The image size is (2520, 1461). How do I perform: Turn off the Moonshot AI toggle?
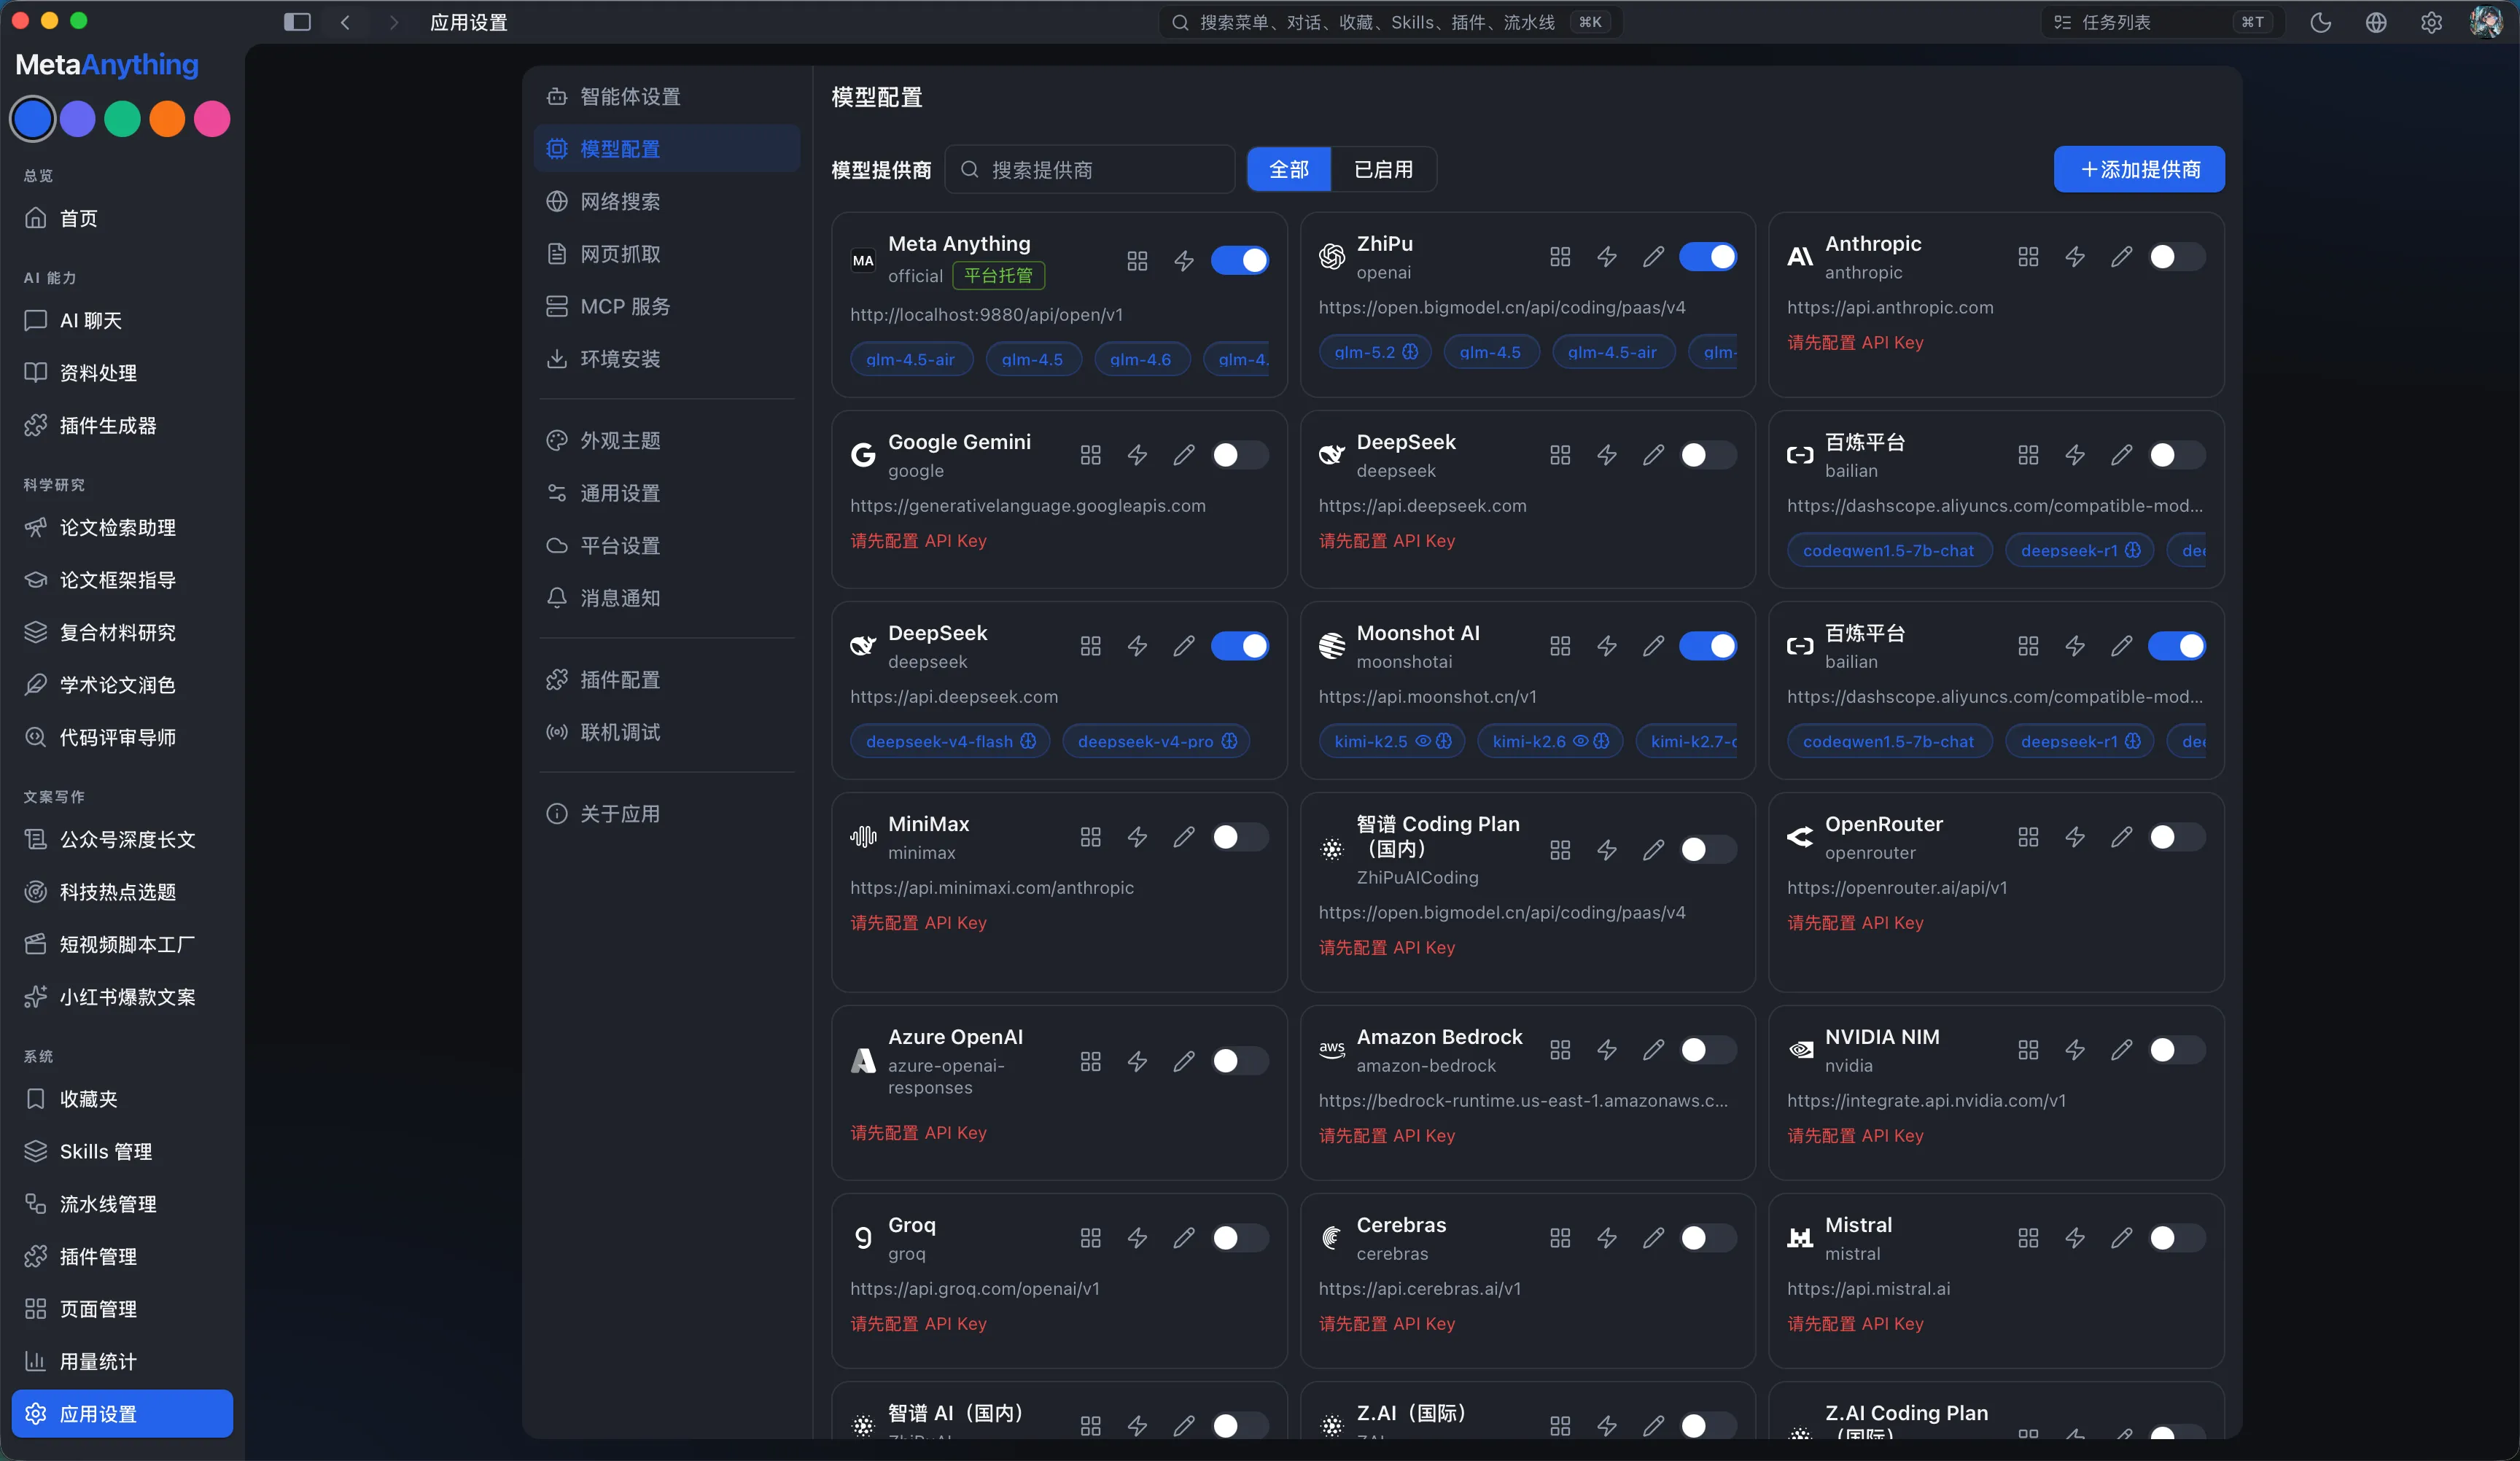click(1708, 646)
